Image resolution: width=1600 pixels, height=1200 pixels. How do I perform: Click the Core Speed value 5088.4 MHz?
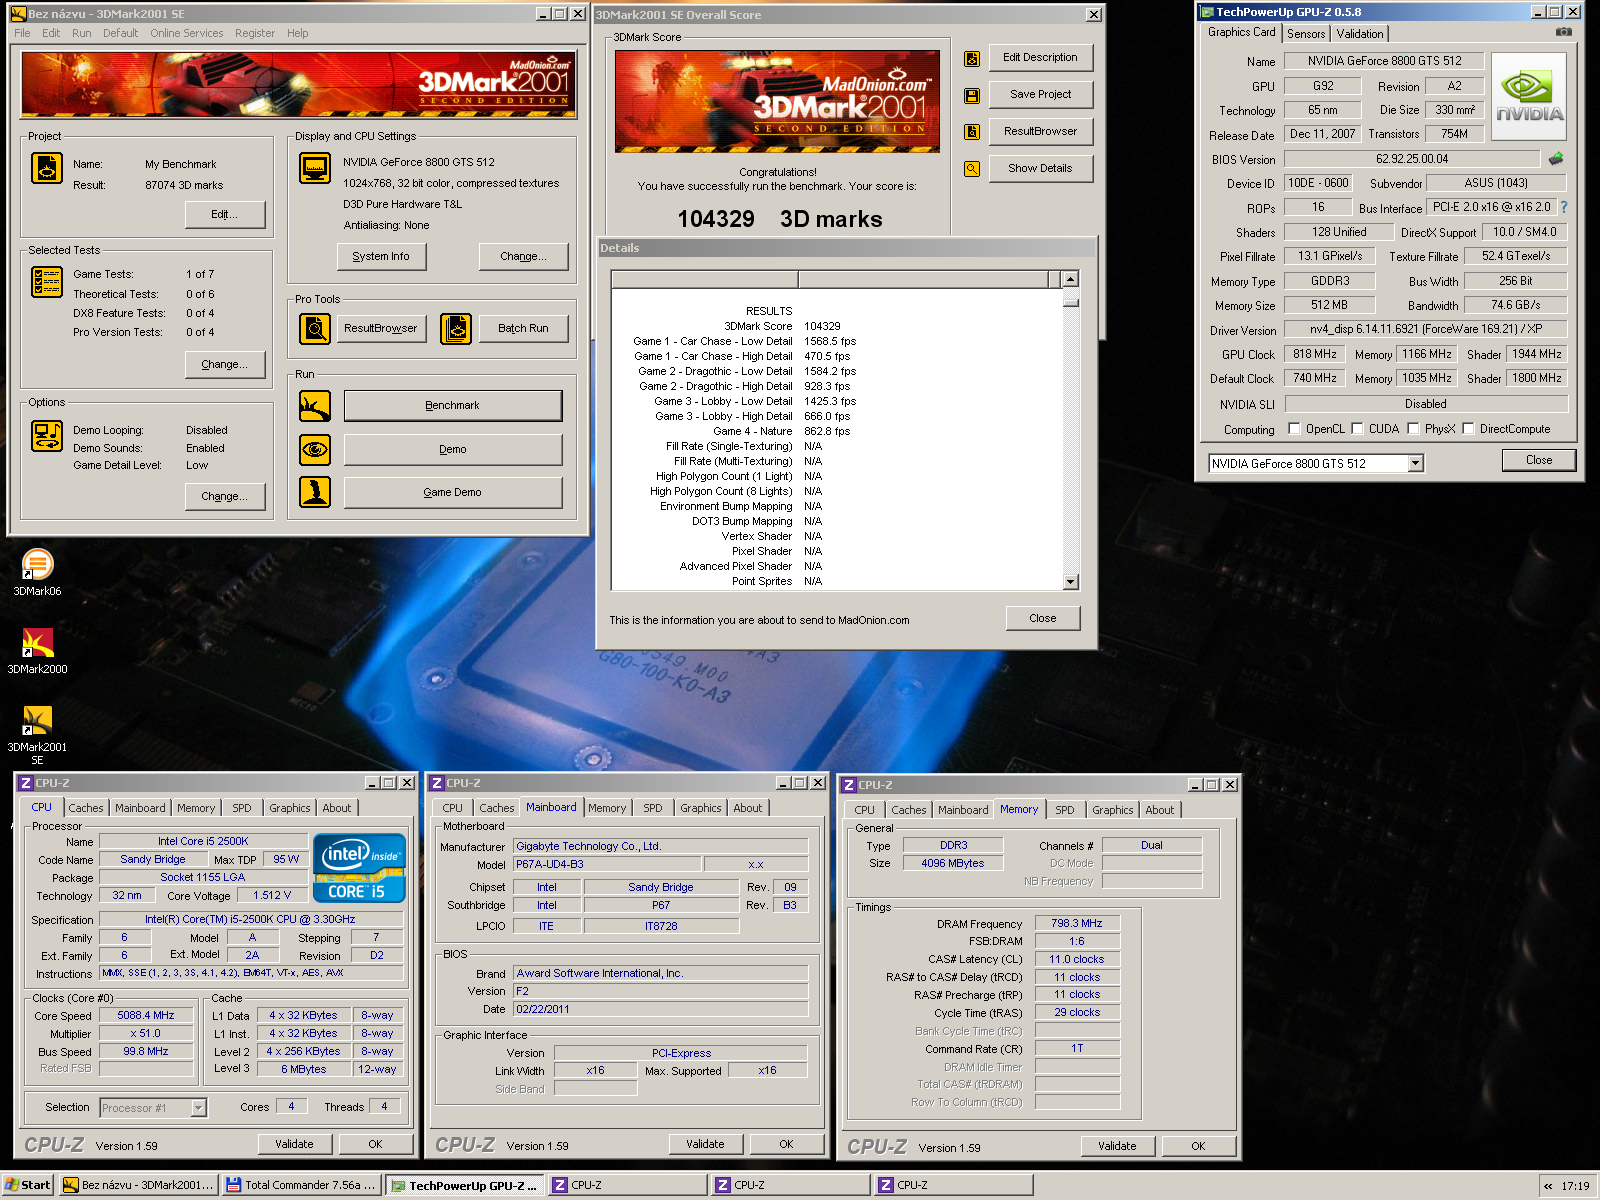(146, 1015)
